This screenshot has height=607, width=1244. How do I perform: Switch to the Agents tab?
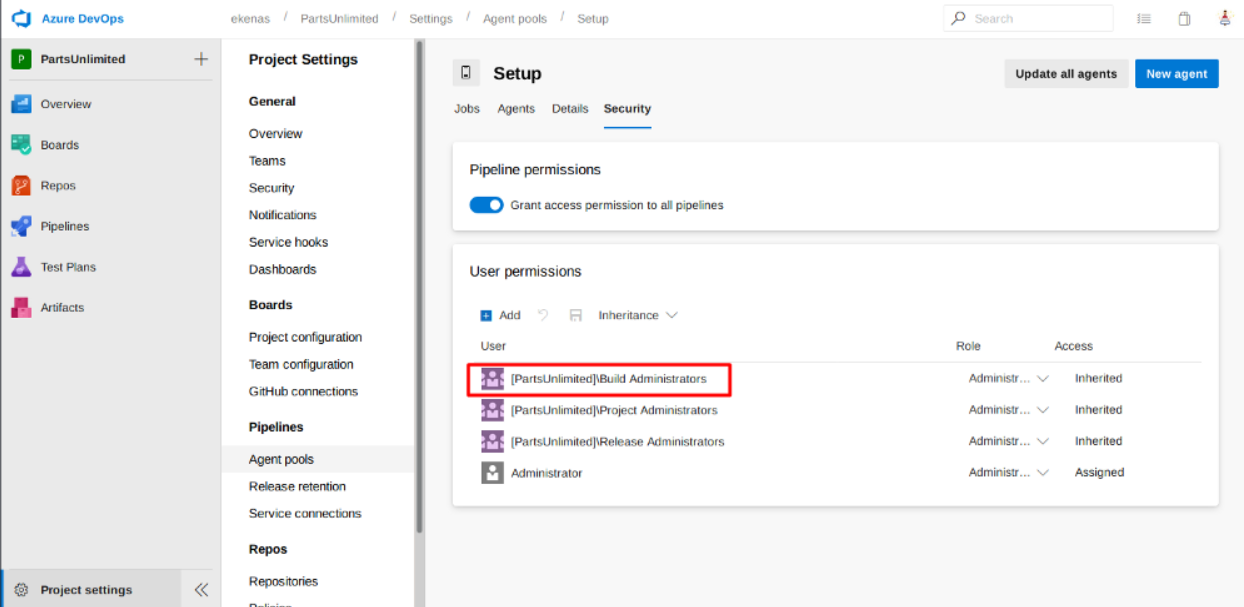[516, 109]
